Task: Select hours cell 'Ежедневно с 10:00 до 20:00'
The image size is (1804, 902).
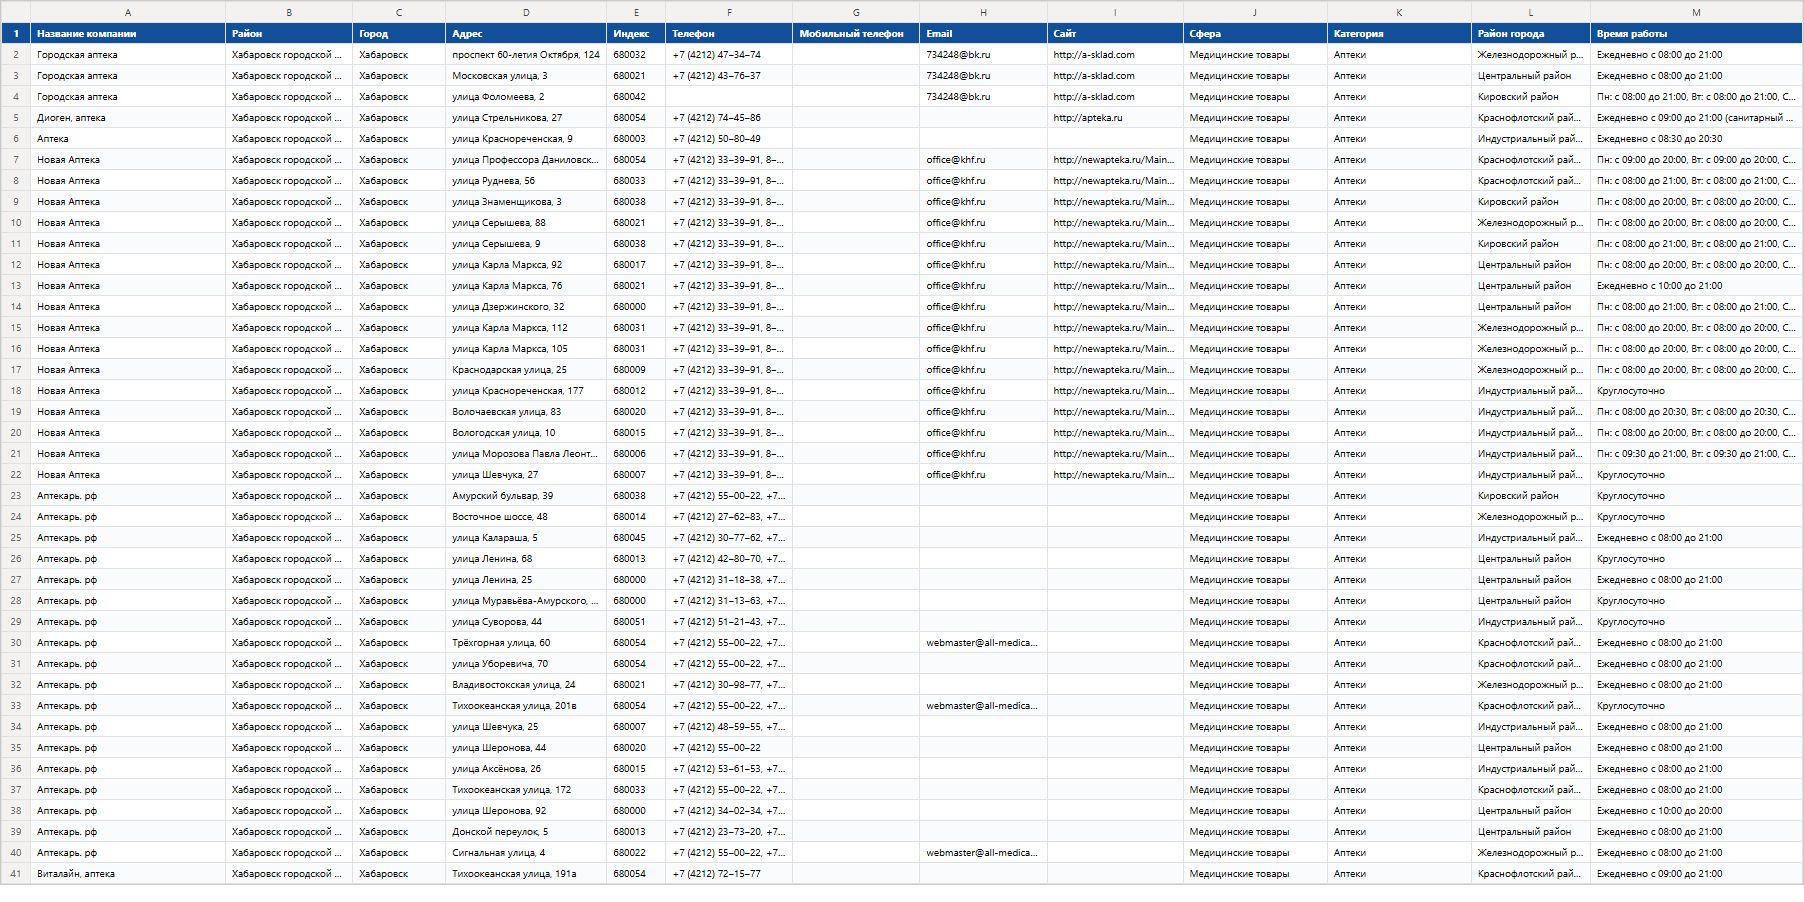Action: (1696, 811)
